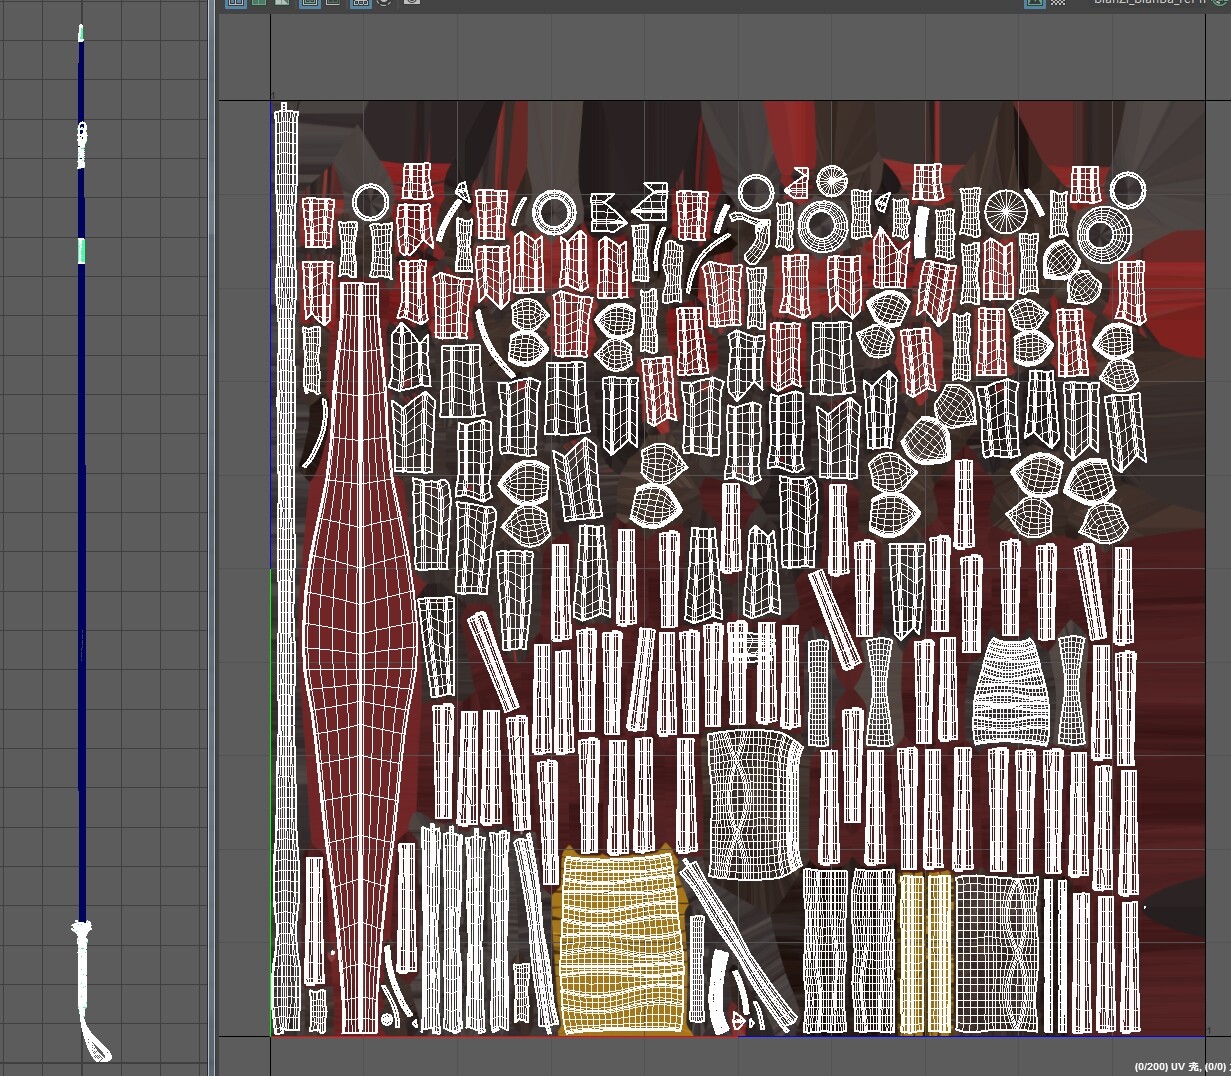Image resolution: width=1231 pixels, height=1076 pixels.
Task: Select the tall thin UV strip at left edge
Action: pyautogui.click(x=287, y=500)
